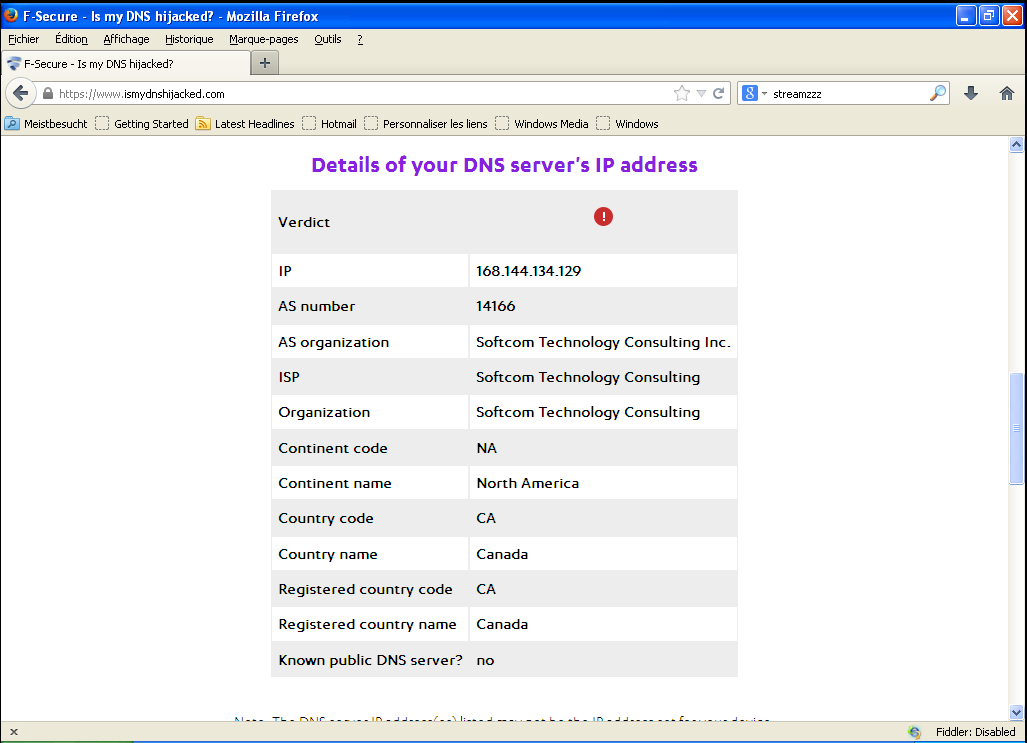Image resolution: width=1027 pixels, height=743 pixels.
Task: Click the 'North America' table cell
Action: pos(603,483)
